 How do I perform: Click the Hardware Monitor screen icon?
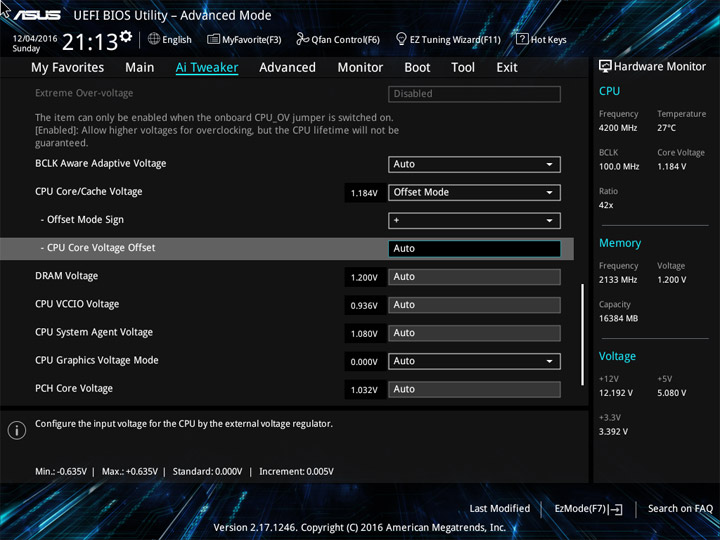[605, 67]
